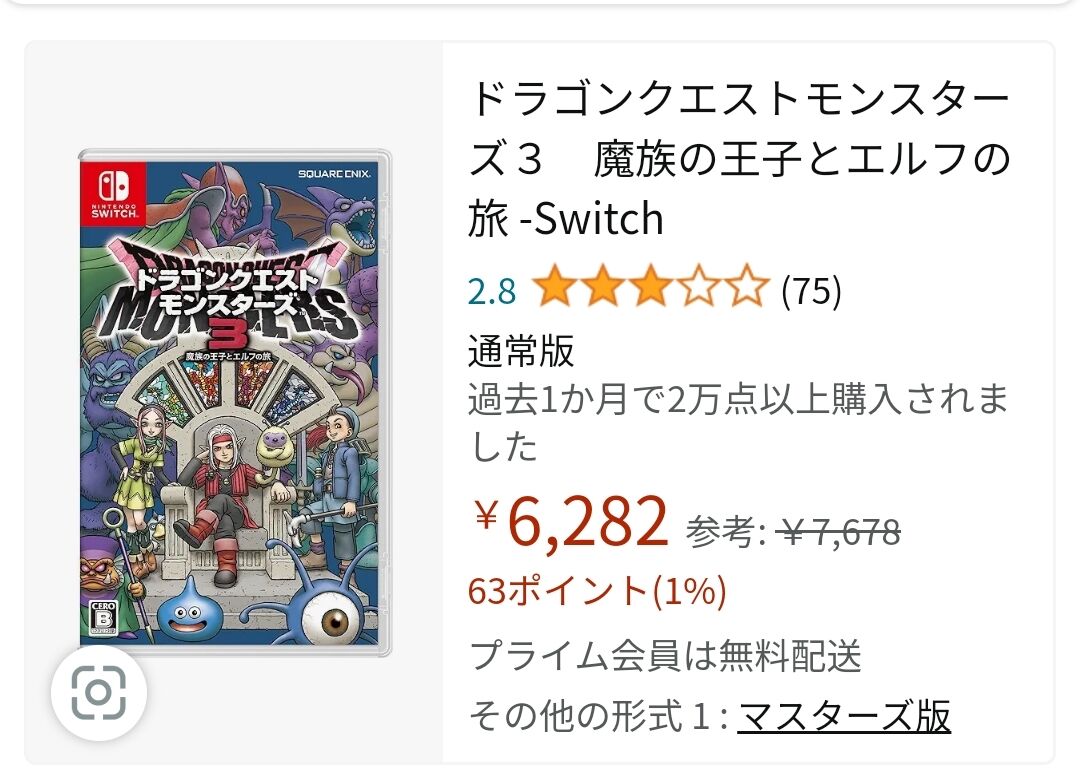Screen dimensions: 1080x769
Task: Click the third filled rating star
Action: pyautogui.click(x=651, y=286)
